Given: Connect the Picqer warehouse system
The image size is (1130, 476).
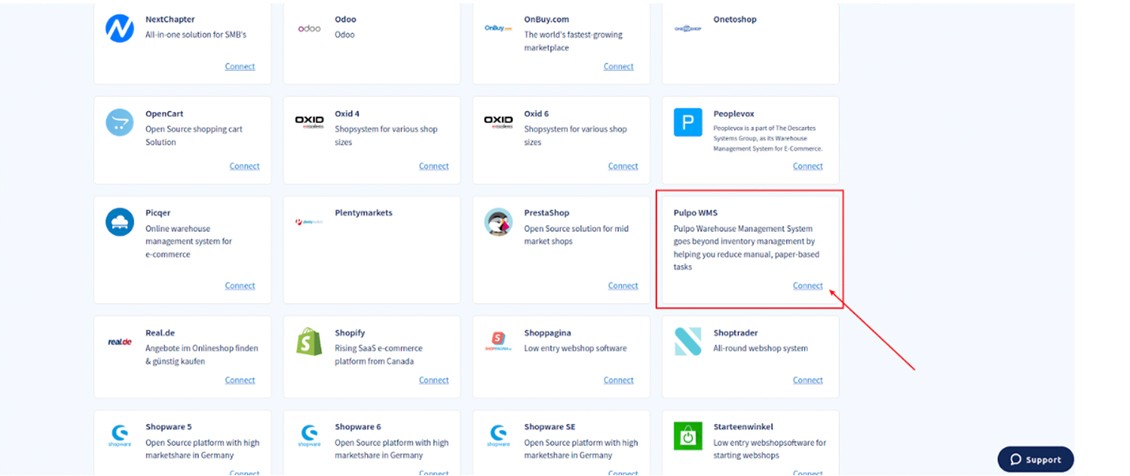Looking at the screenshot, I should [x=240, y=285].
